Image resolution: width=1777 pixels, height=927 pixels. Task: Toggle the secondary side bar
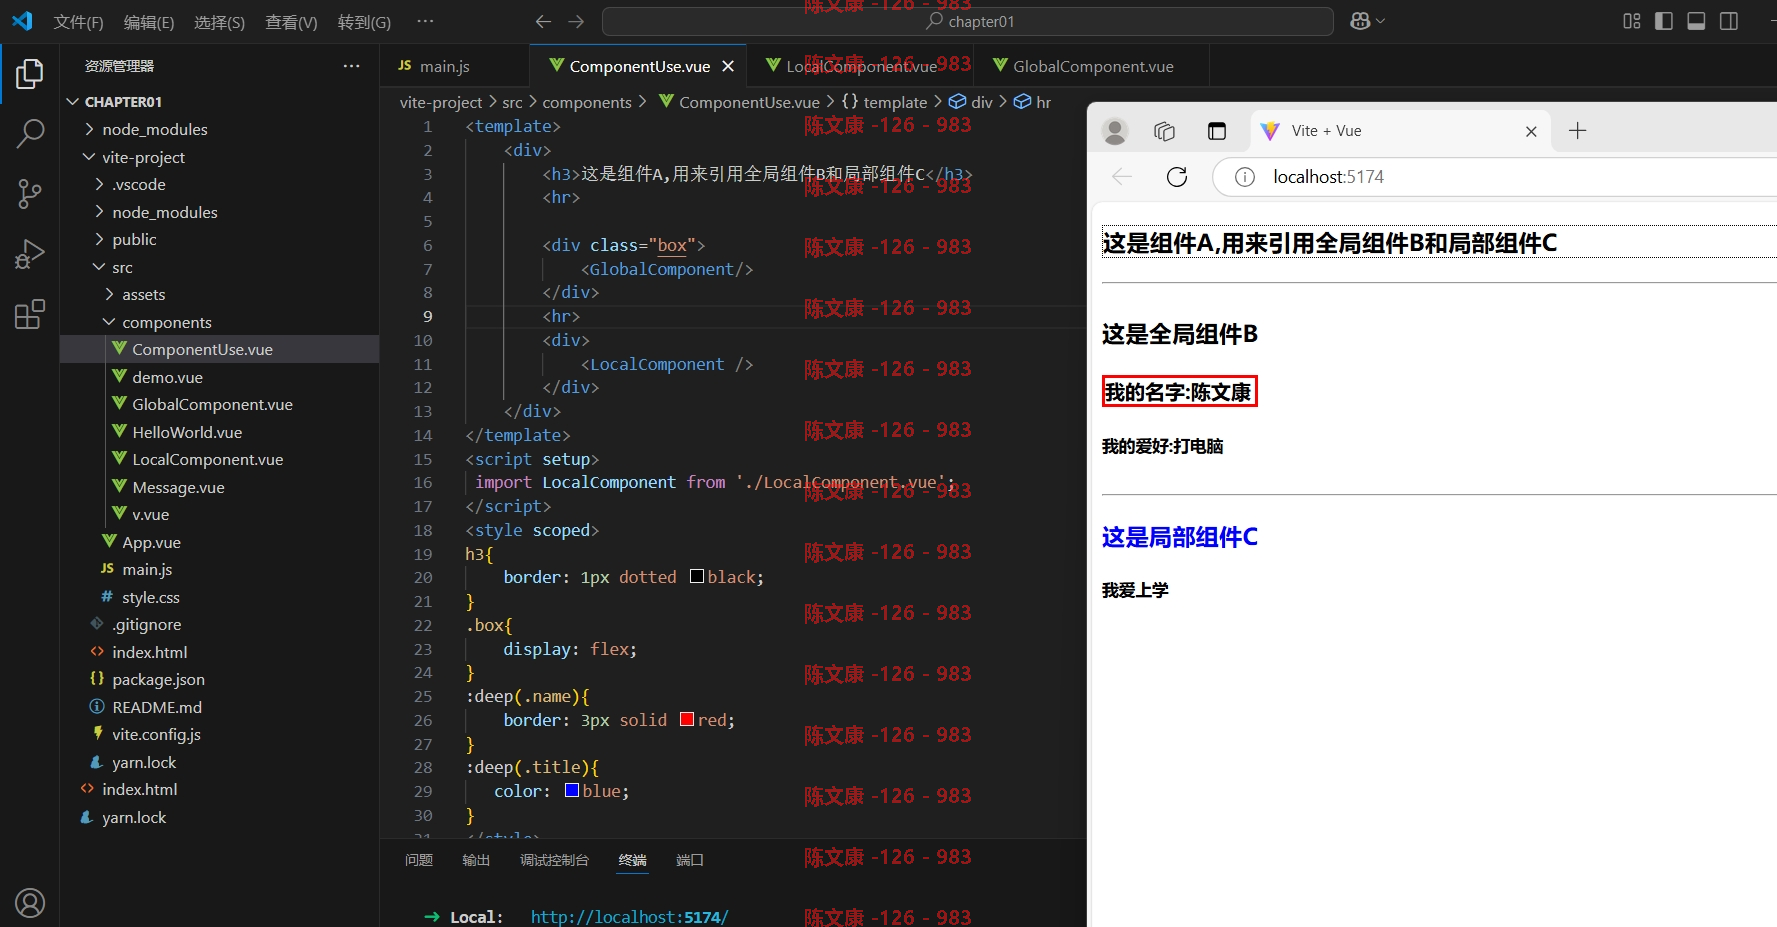click(1729, 21)
